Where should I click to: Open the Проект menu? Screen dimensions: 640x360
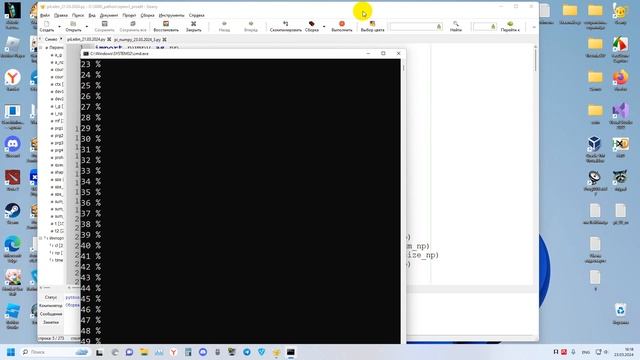pos(129,15)
